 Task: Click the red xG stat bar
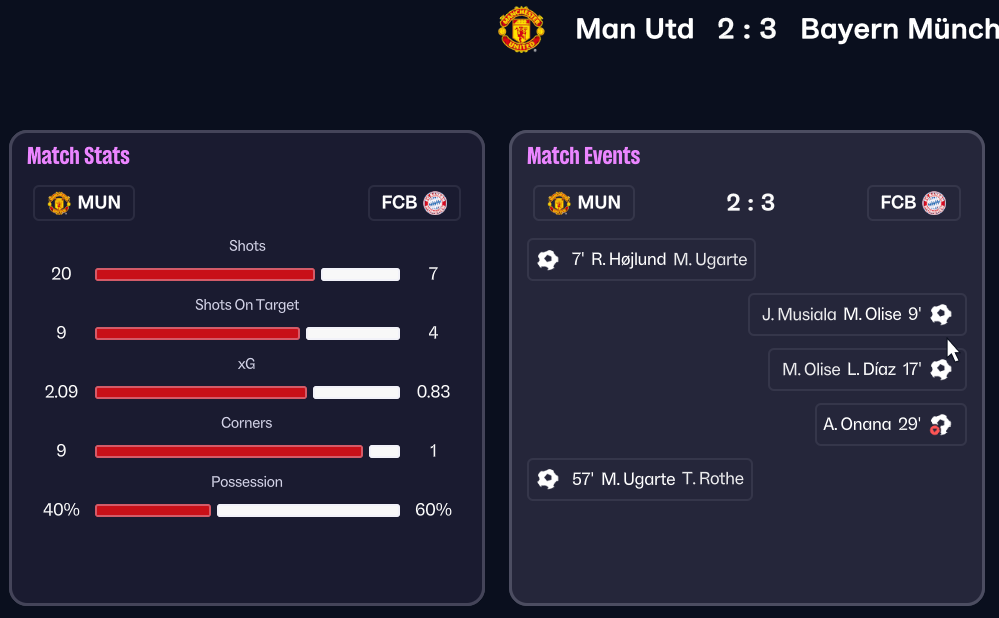[x=201, y=392]
